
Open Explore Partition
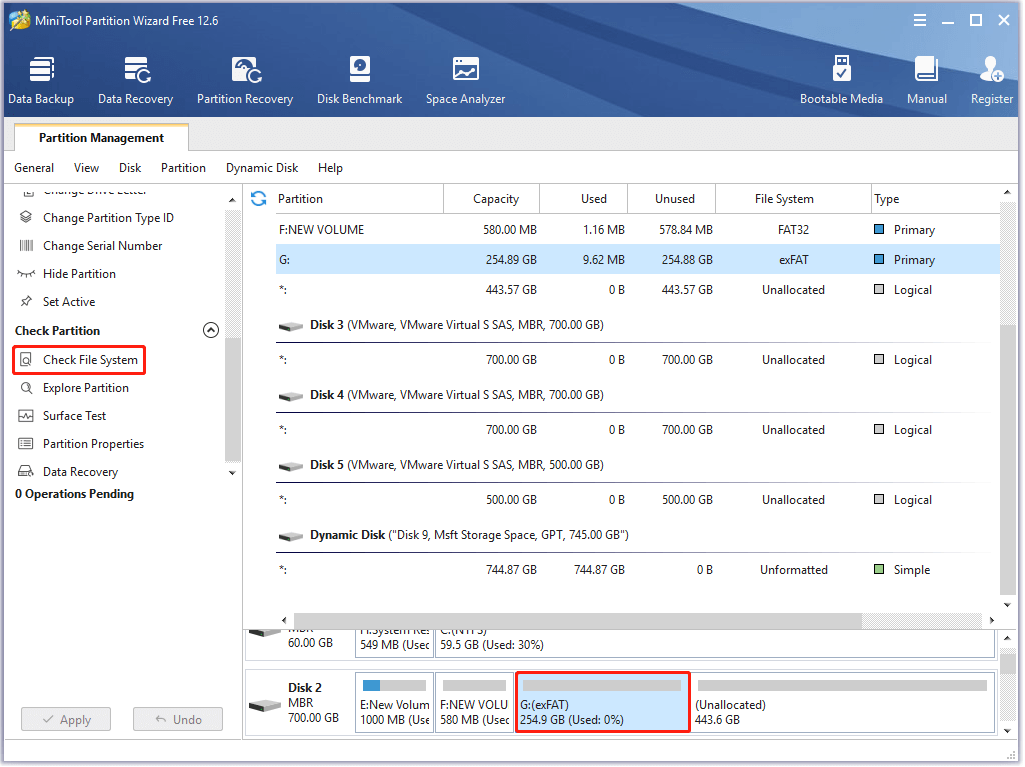[73, 388]
